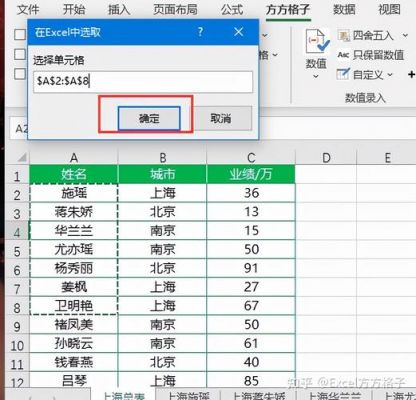Click the 取消 button
Image resolution: width=416 pixels, height=400 pixels.
tap(221, 118)
